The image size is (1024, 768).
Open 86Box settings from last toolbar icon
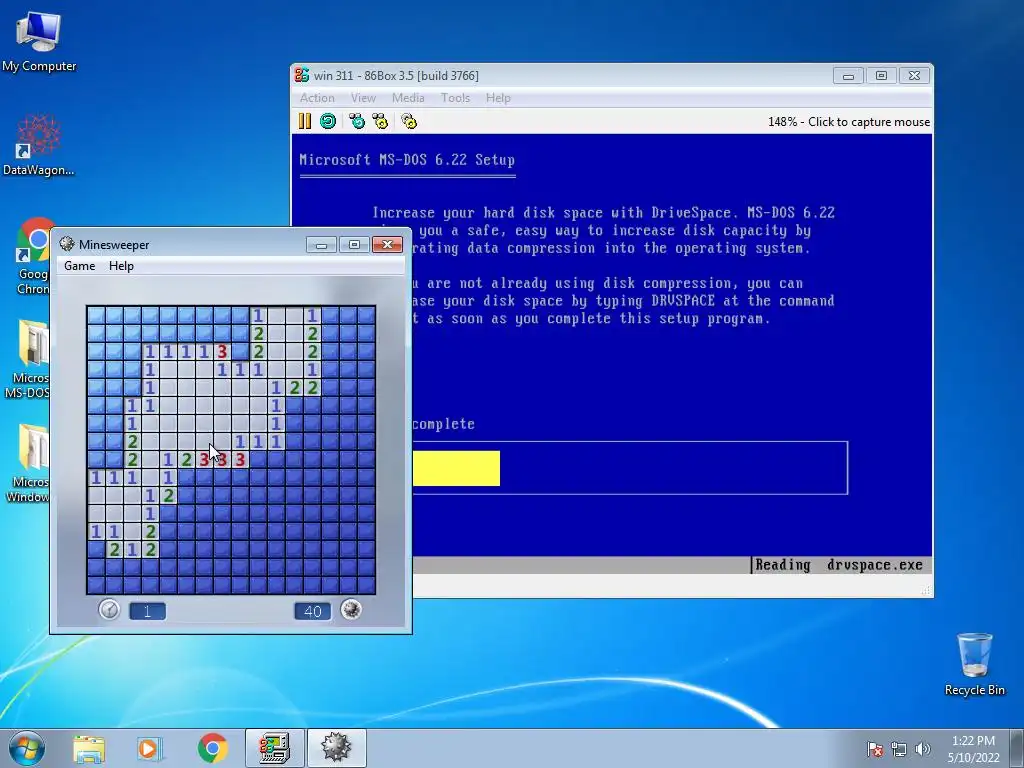point(409,121)
